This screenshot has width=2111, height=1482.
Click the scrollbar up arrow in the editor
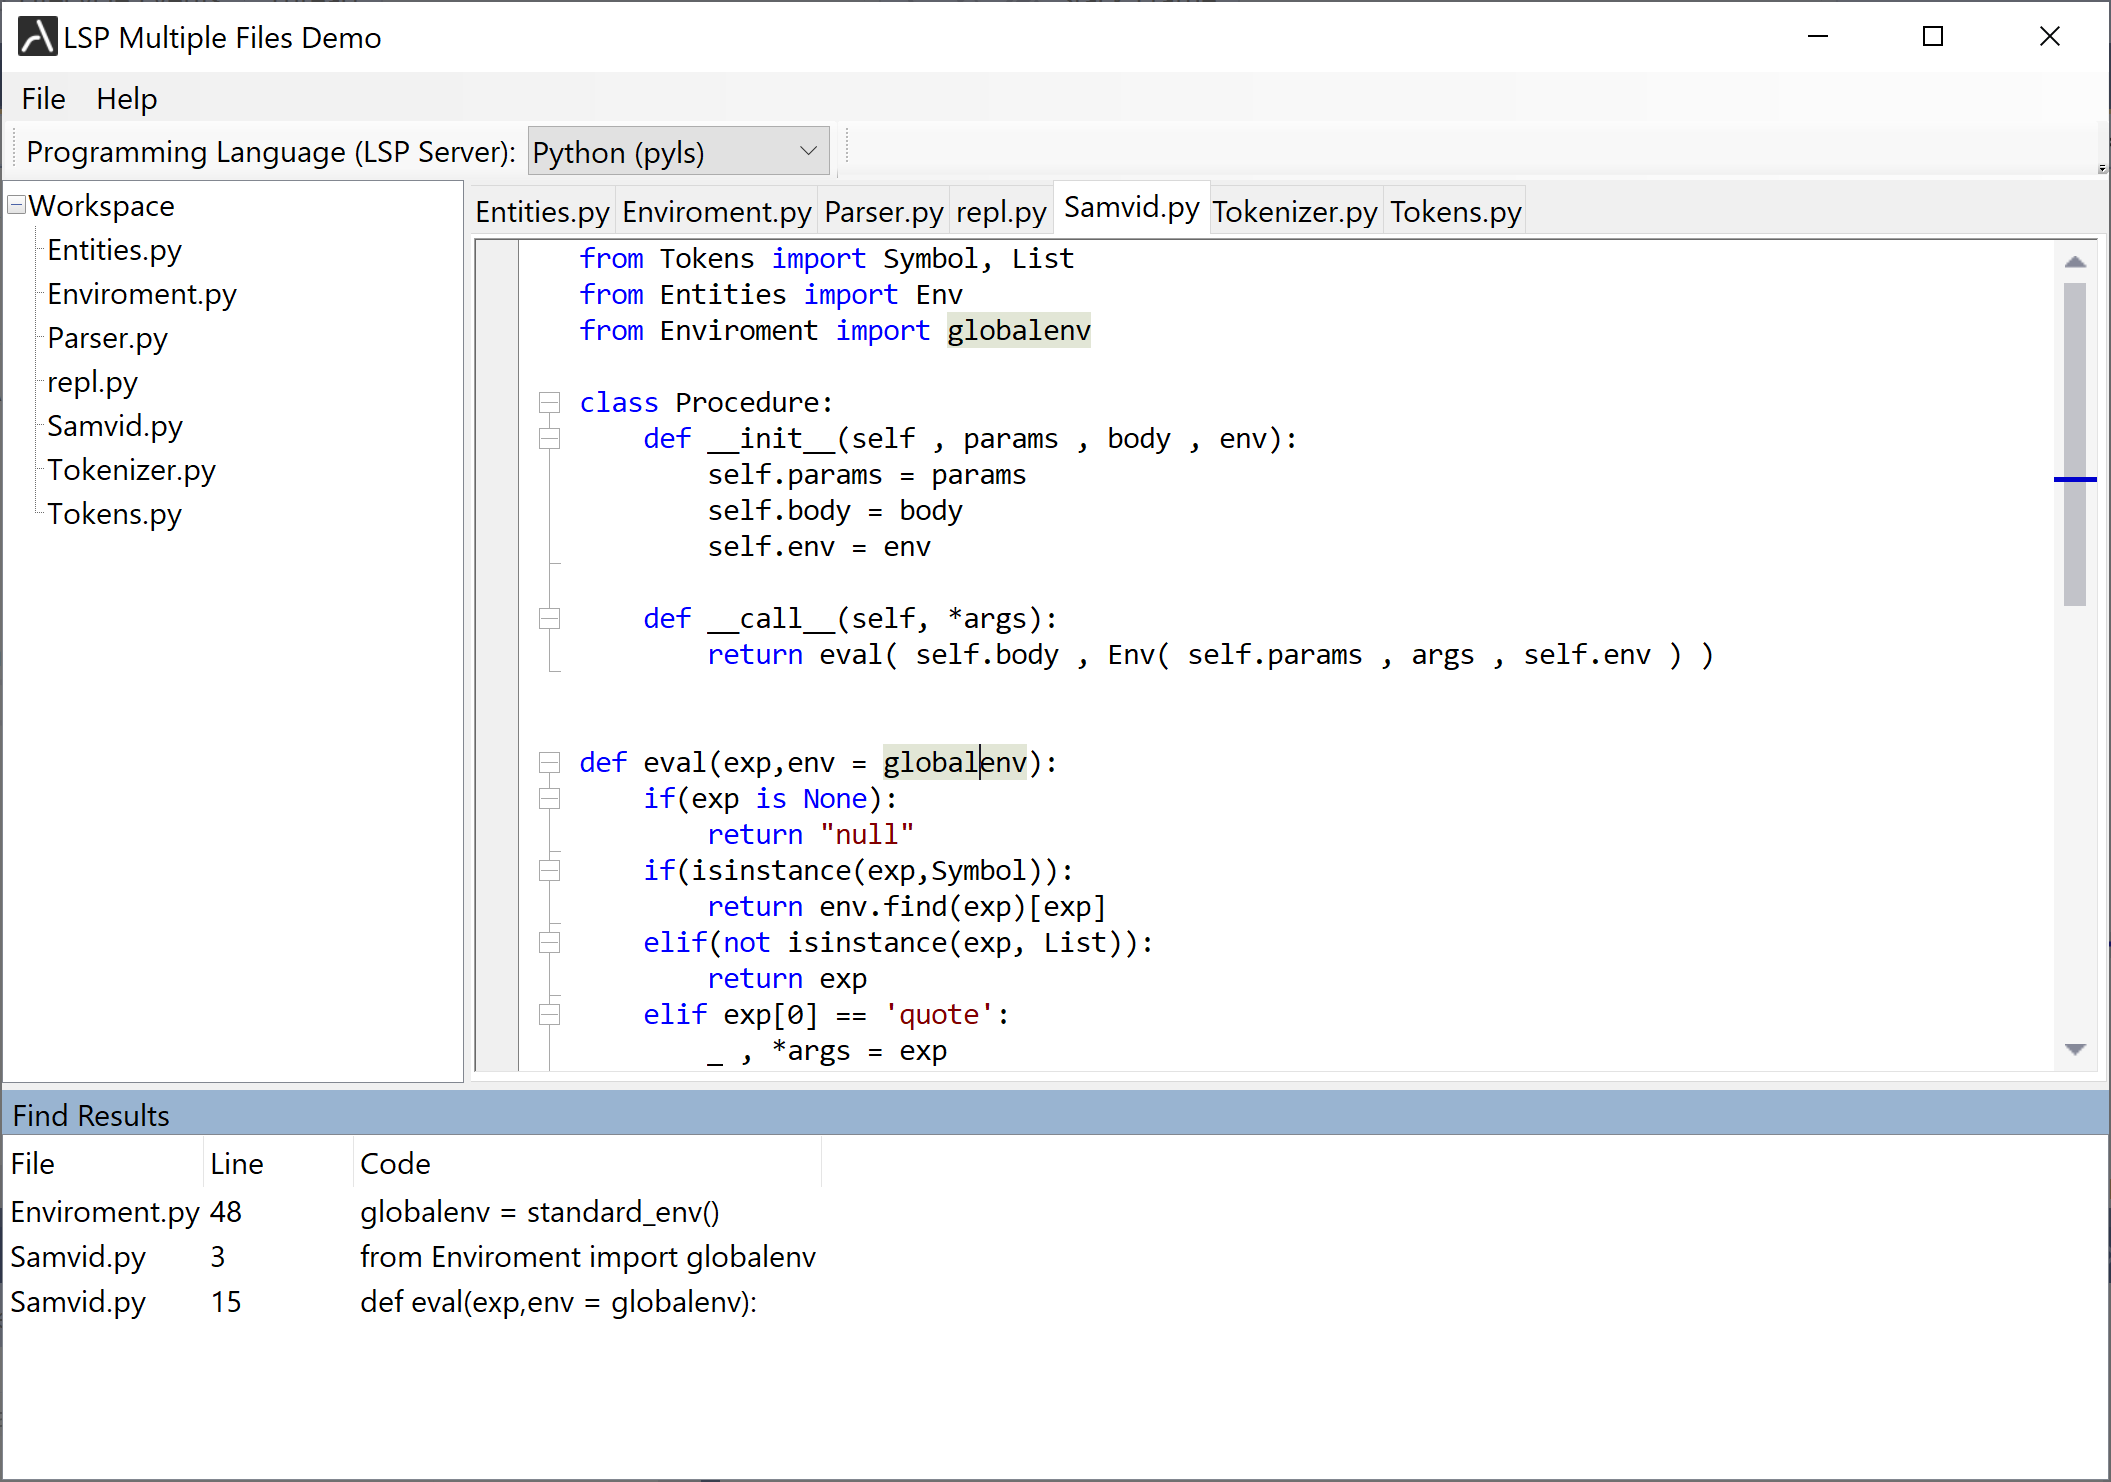(x=2076, y=260)
